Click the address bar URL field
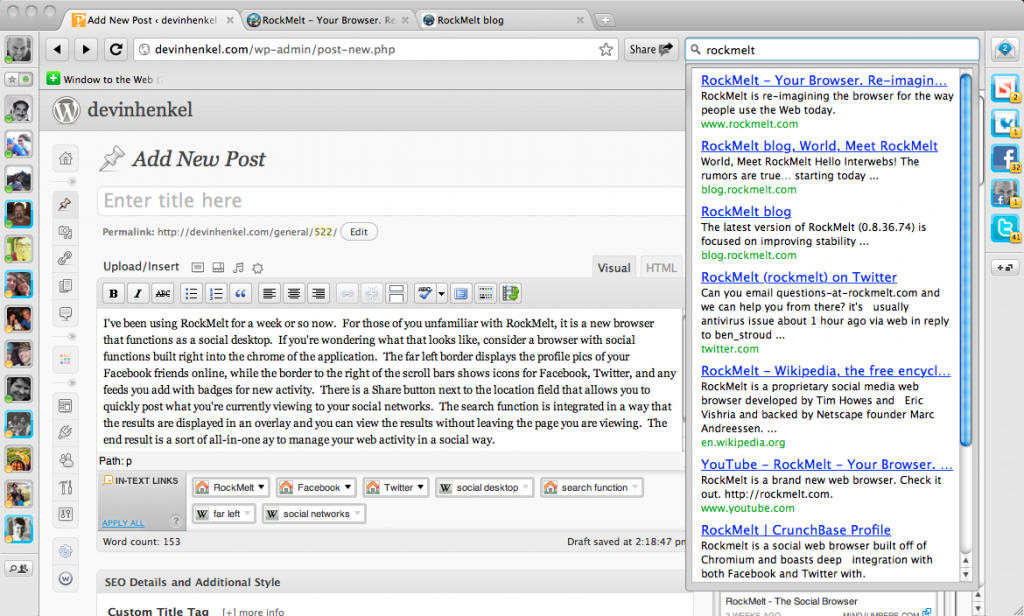Image resolution: width=1024 pixels, height=616 pixels. coord(376,50)
